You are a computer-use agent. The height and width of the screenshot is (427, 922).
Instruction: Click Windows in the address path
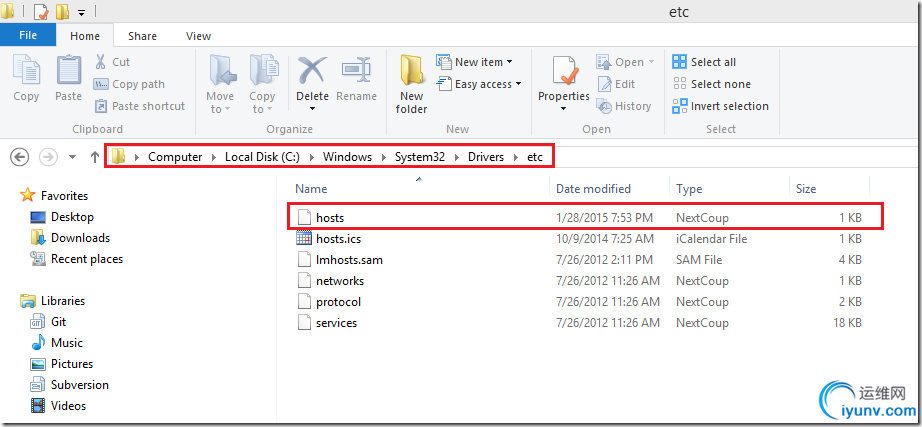(x=348, y=157)
